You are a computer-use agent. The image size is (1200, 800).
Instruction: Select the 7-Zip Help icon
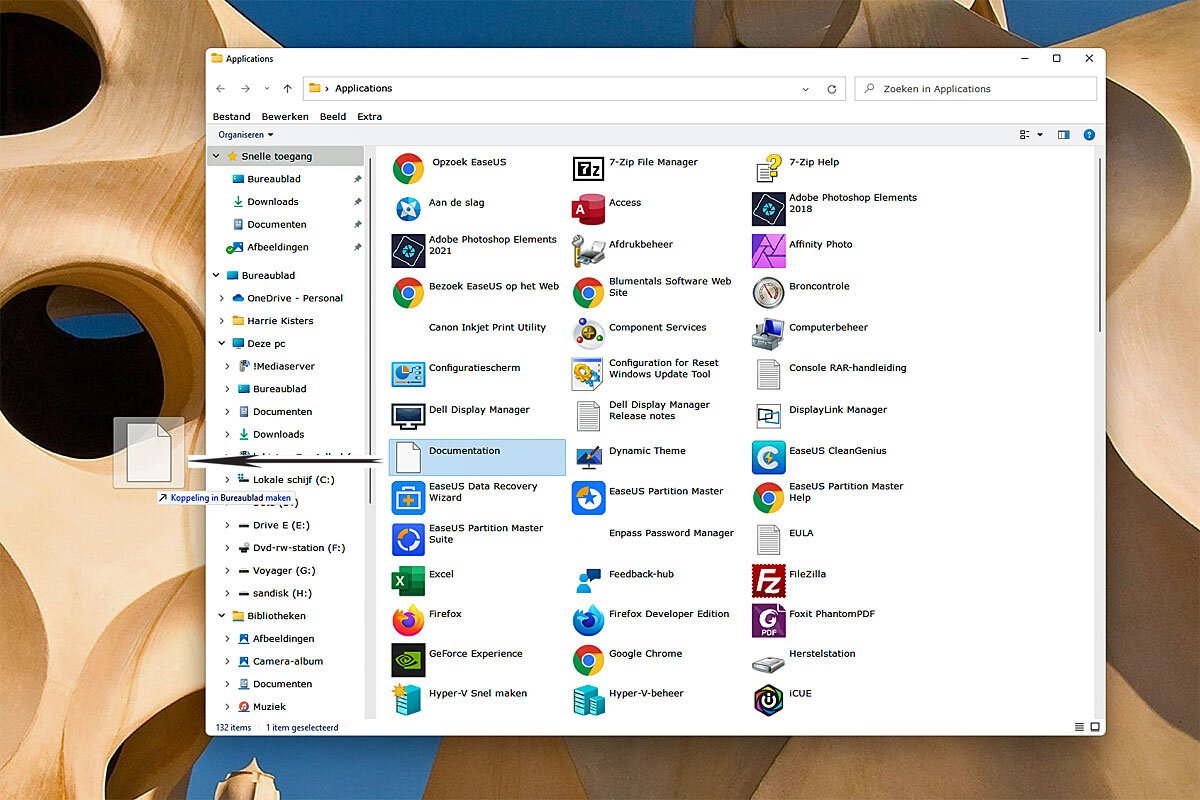coord(768,168)
